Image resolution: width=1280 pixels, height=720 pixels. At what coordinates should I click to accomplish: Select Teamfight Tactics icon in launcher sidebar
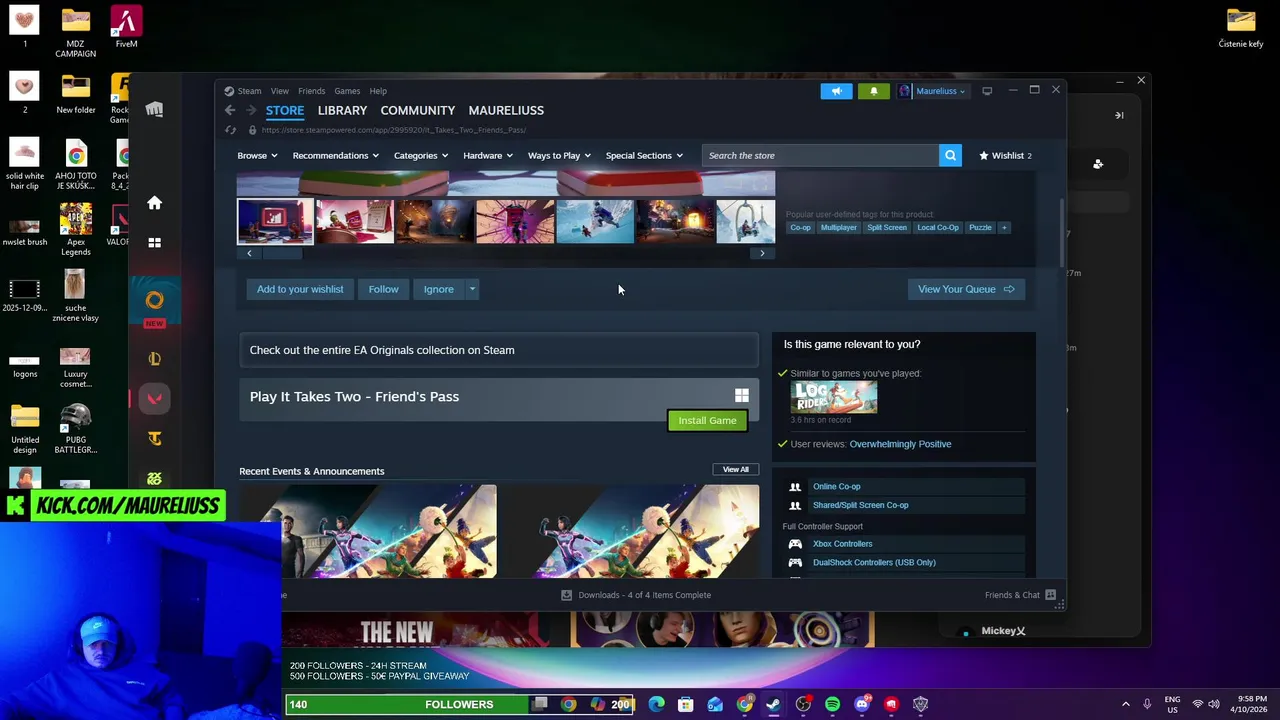155,438
